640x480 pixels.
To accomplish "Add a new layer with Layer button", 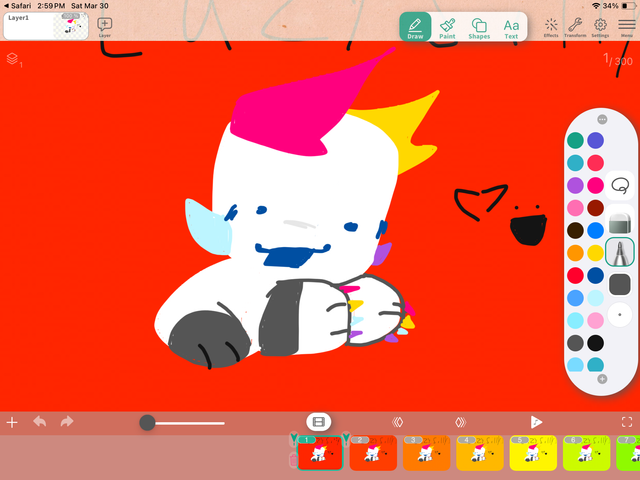I will click(x=104, y=27).
